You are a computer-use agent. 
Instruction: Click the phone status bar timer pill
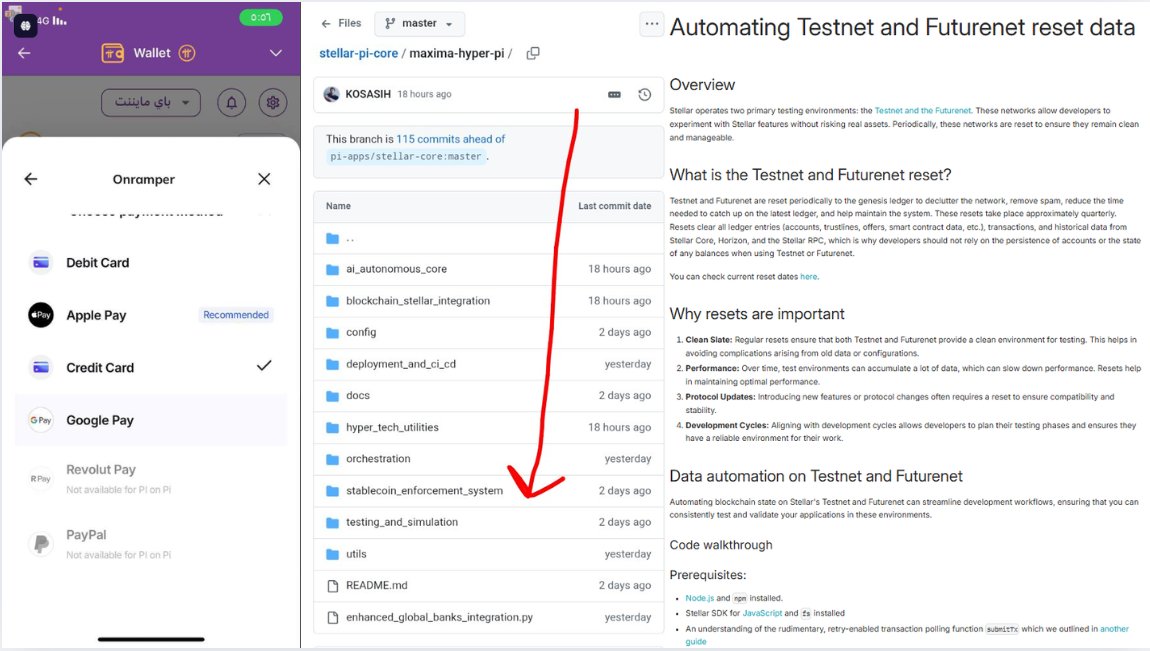click(x=260, y=17)
